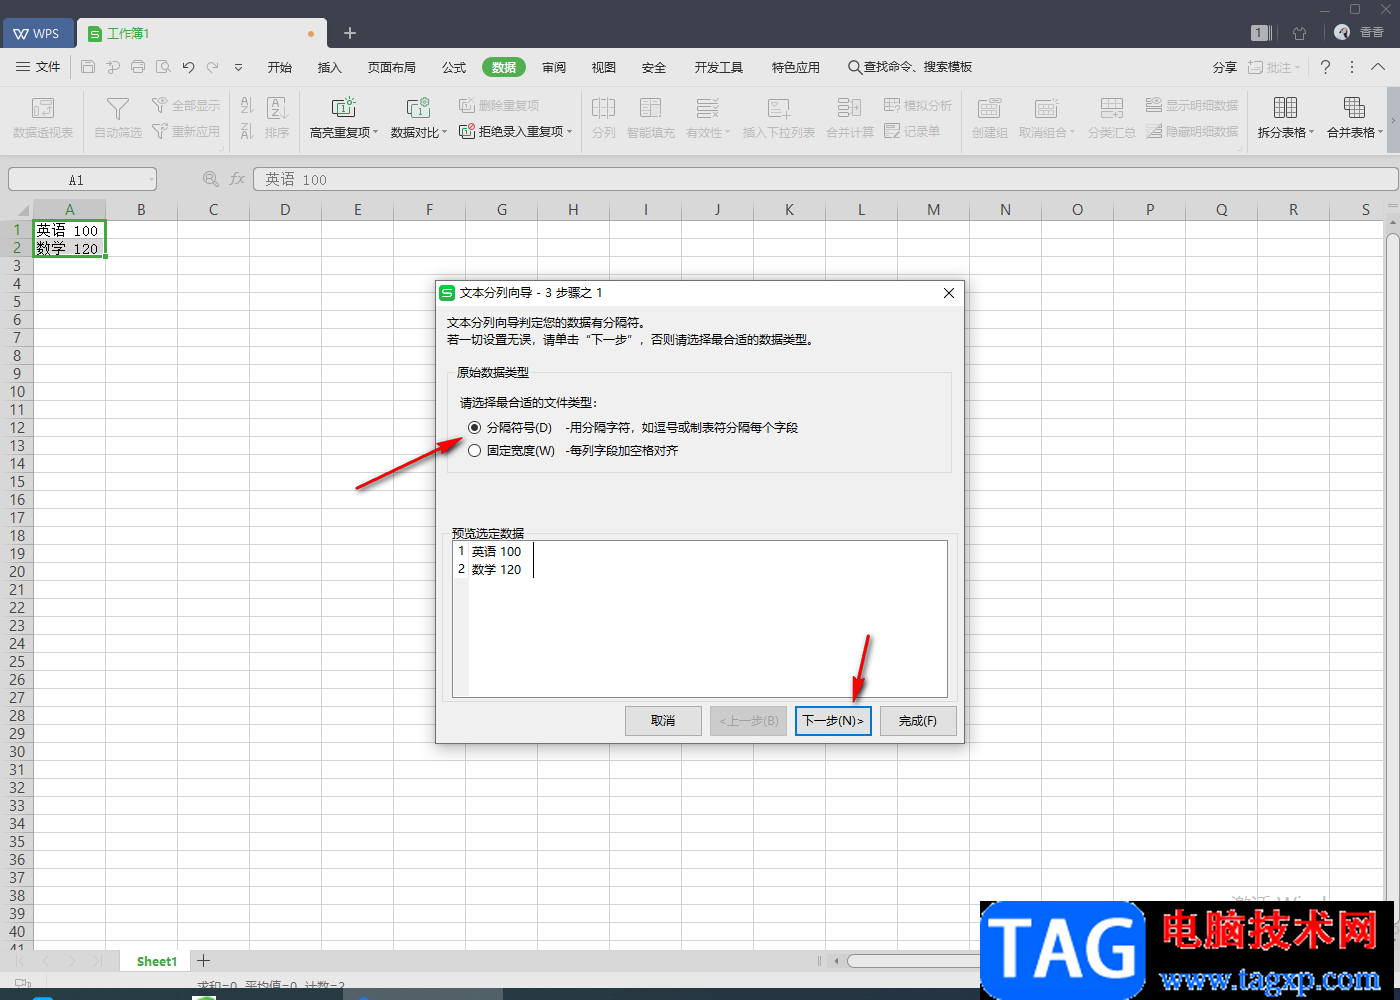Viewport: 1400px width, 1000px height.
Task: Switch to the 审阅 tab
Action: click(x=554, y=67)
